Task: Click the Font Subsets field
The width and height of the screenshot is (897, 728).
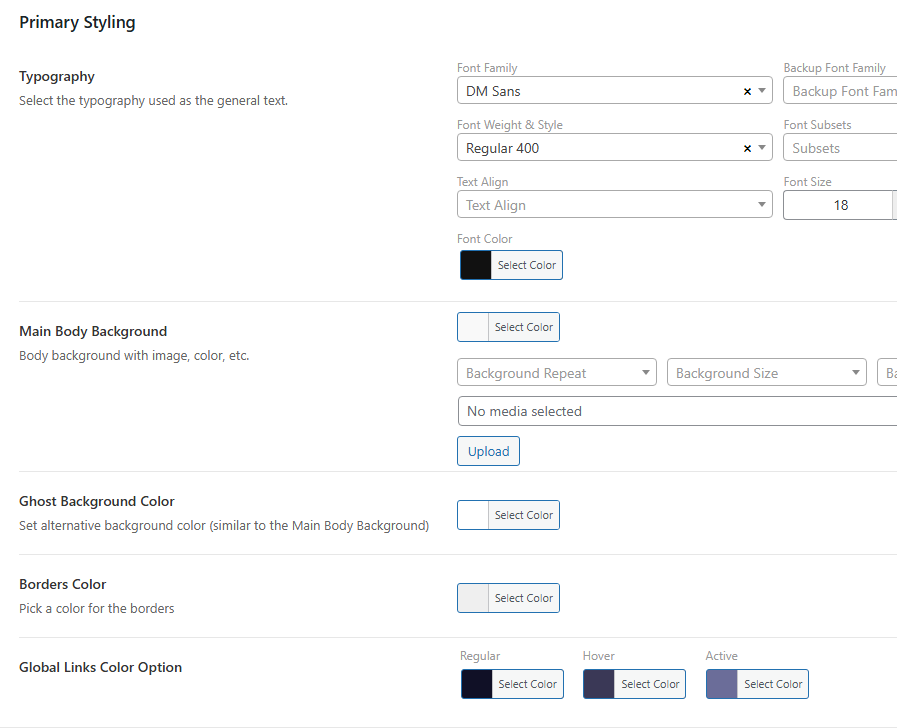Action: (840, 148)
